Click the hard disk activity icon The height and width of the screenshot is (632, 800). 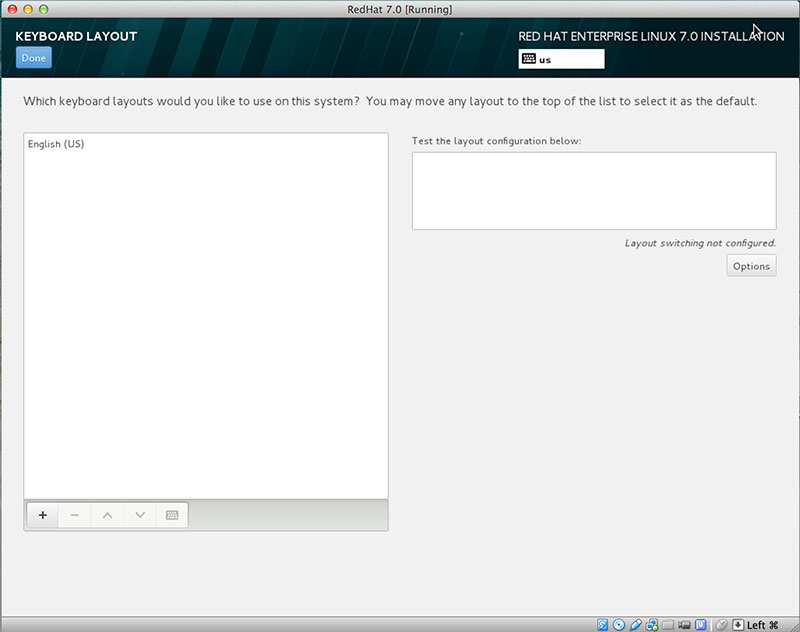[603, 625]
